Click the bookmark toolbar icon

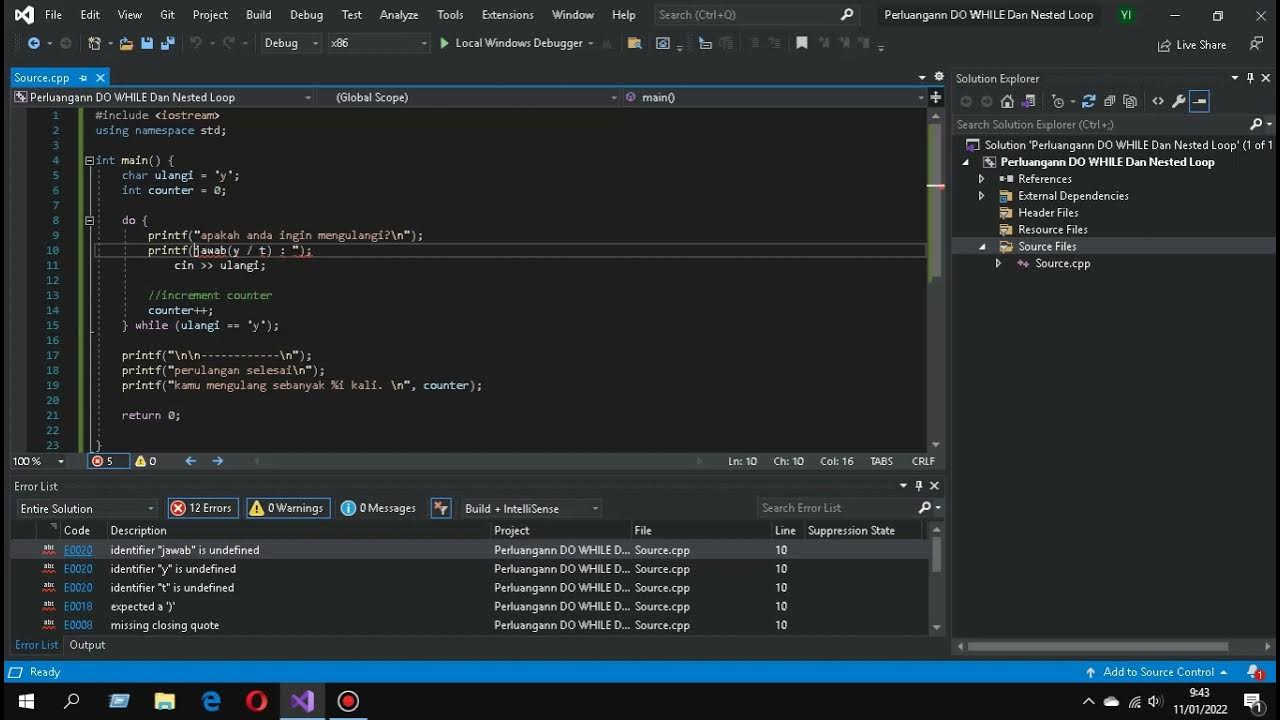tap(801, 43)
